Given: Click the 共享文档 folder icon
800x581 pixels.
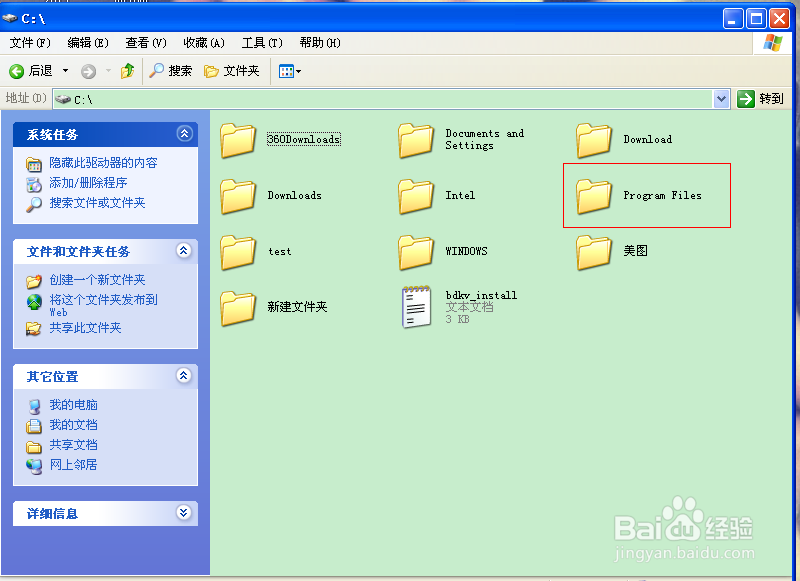Looking at the screenshot, I should click(x=34, y=447).
